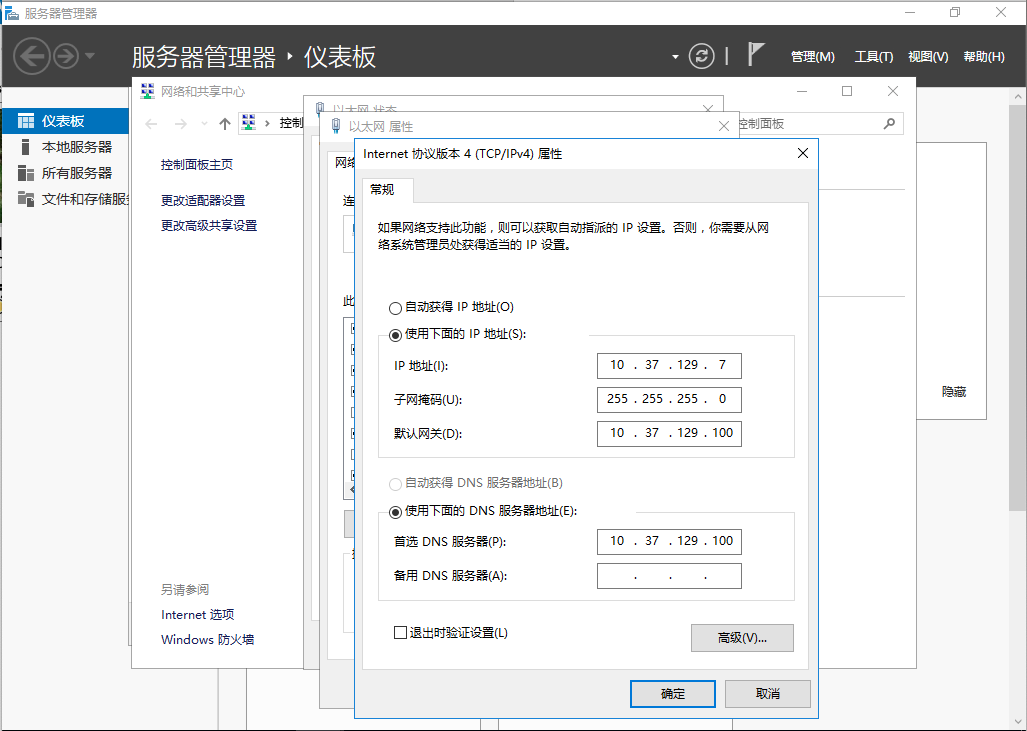Open 控制面板主页 link
1027x731 pixels.
196,164
